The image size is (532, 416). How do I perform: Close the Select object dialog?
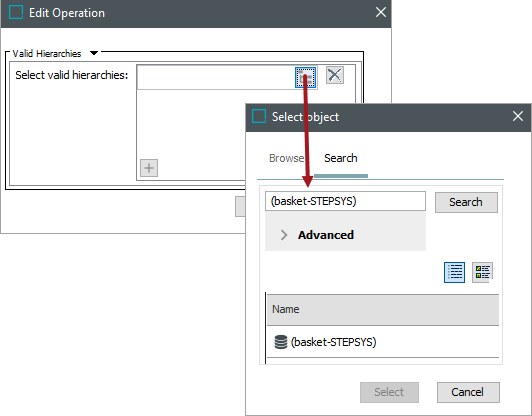click(518, 116)
